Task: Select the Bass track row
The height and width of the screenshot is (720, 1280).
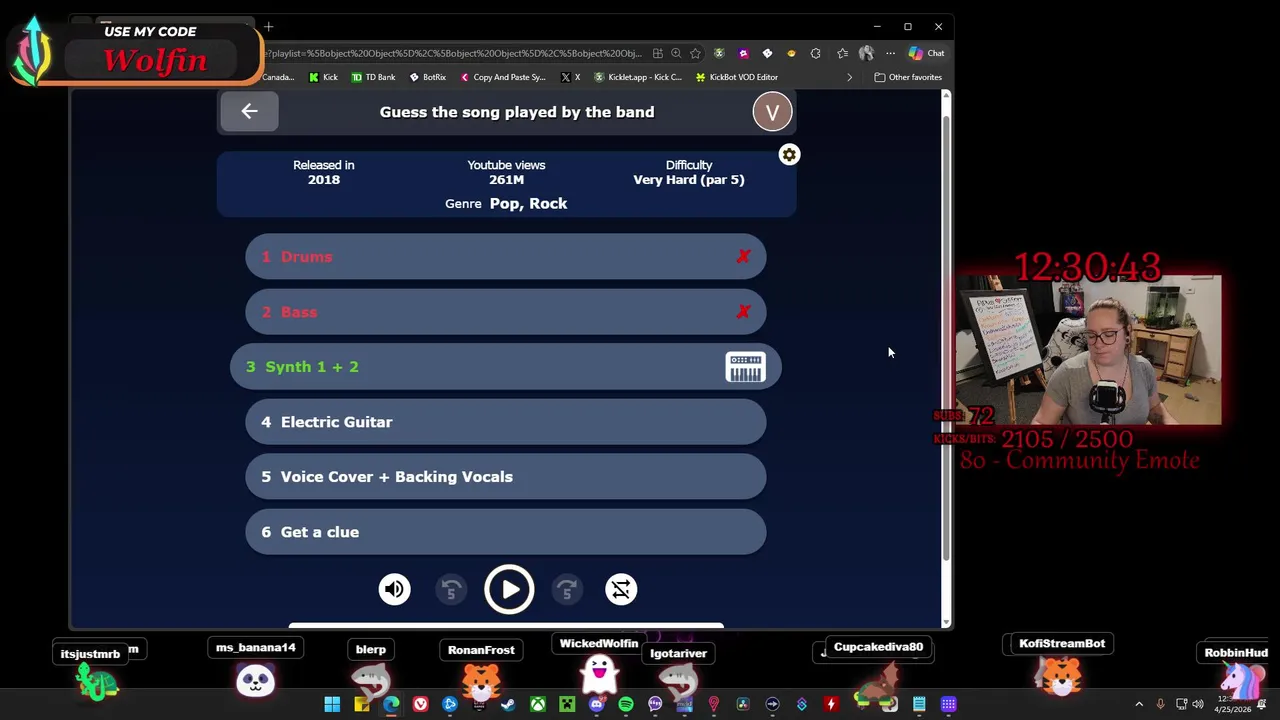Action: [x=505, y=312]
